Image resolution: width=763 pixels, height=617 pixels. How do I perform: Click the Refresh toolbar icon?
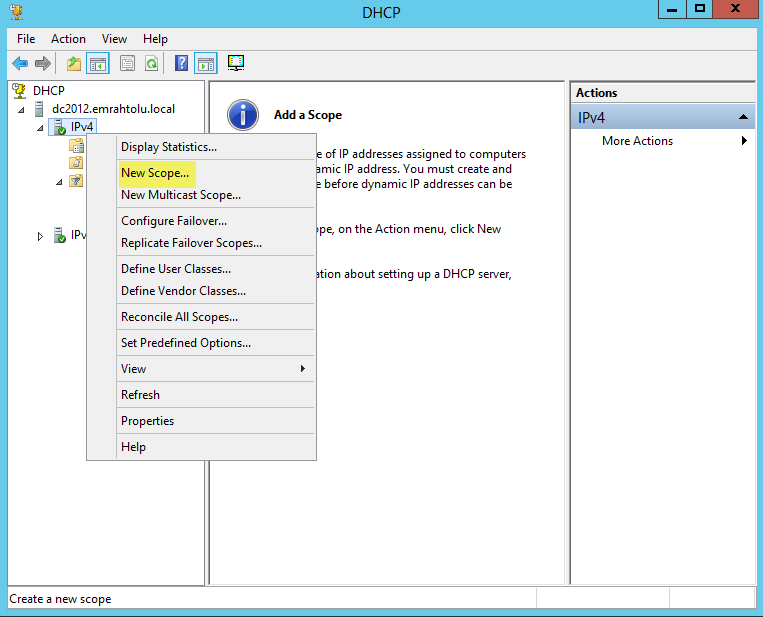152,63
